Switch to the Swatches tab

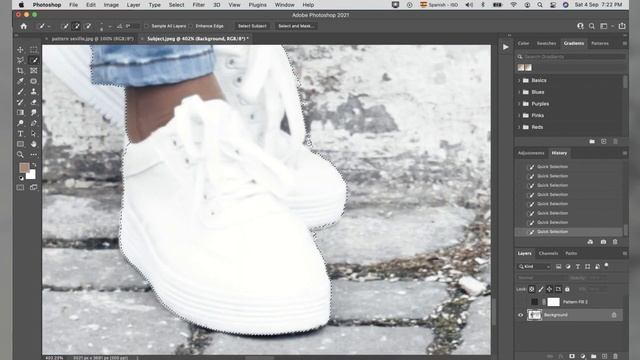546,43
